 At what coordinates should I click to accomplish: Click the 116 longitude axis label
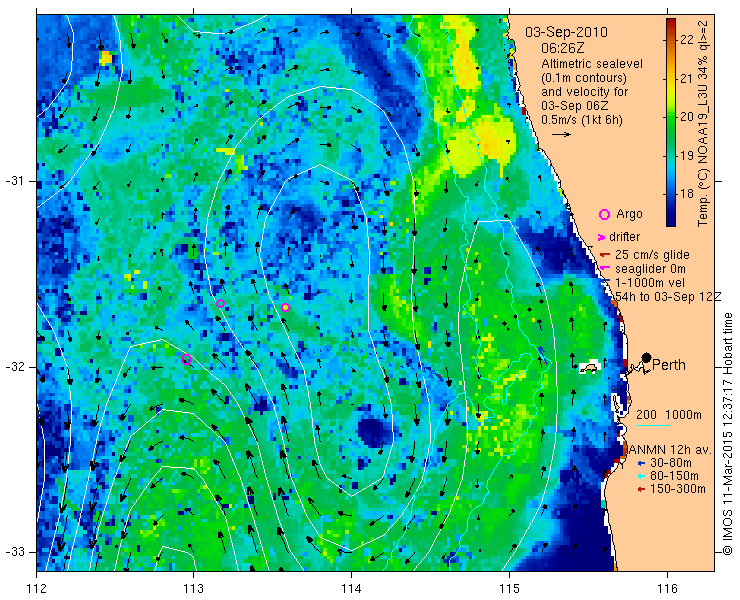667,588
